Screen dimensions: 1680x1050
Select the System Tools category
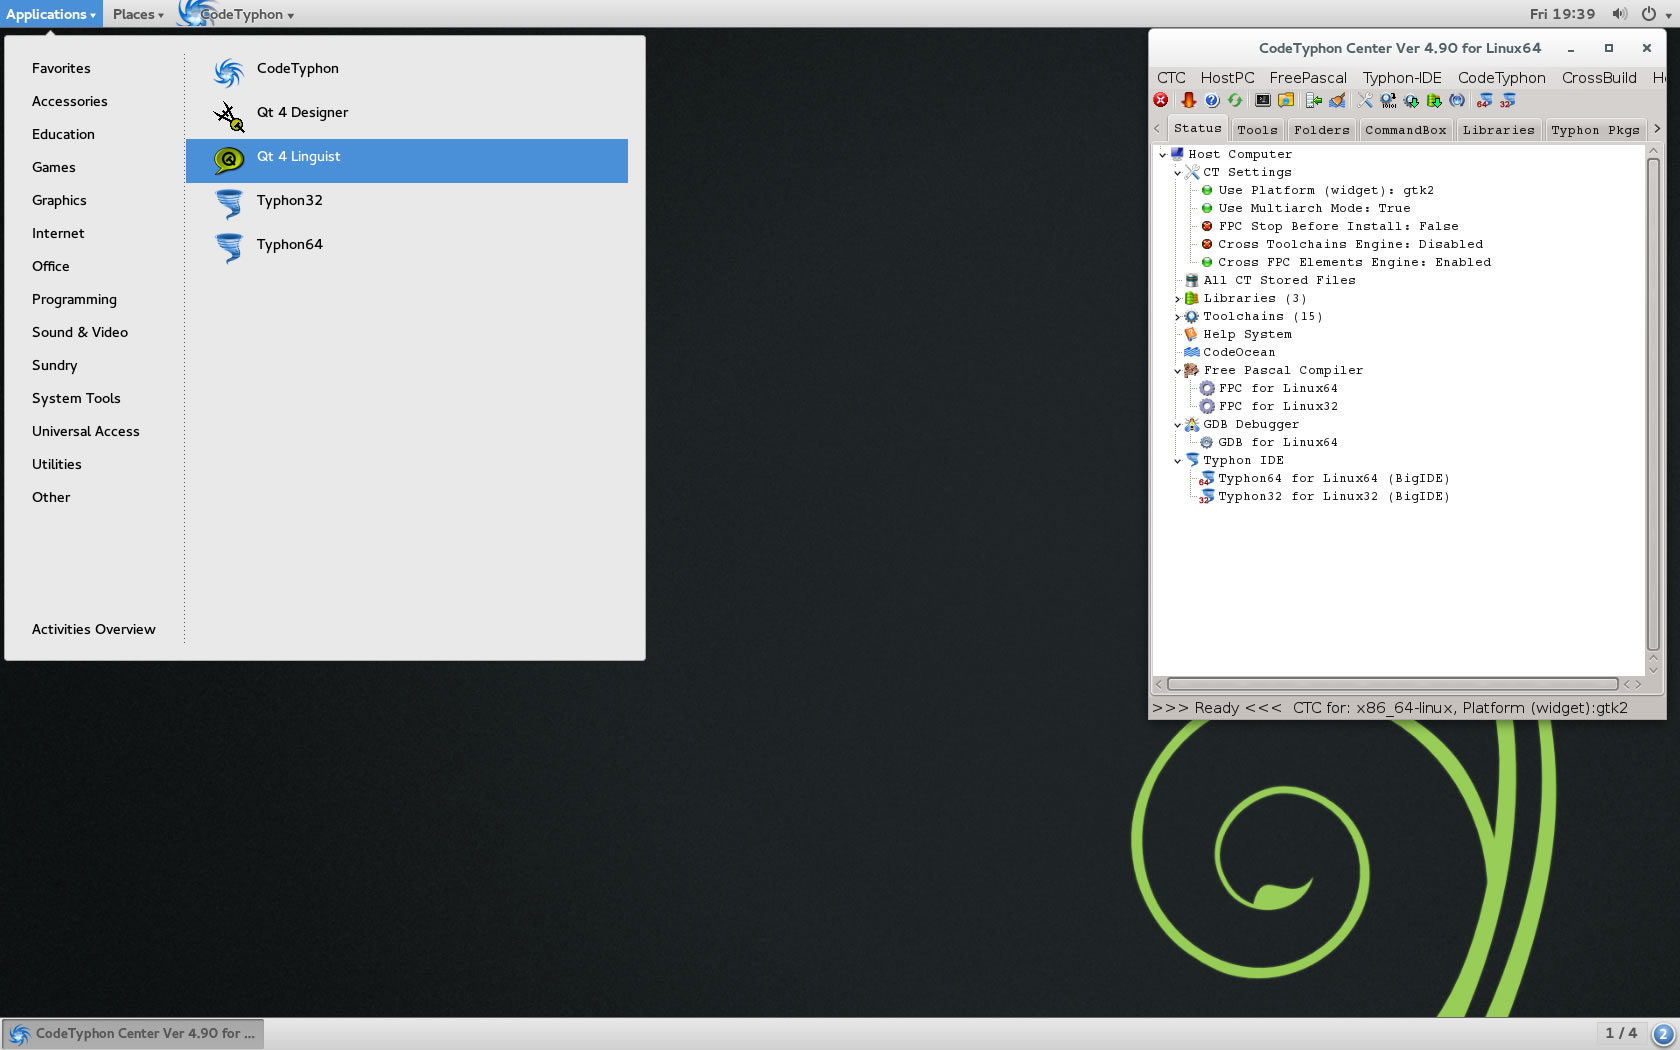(x=76, y=398)
